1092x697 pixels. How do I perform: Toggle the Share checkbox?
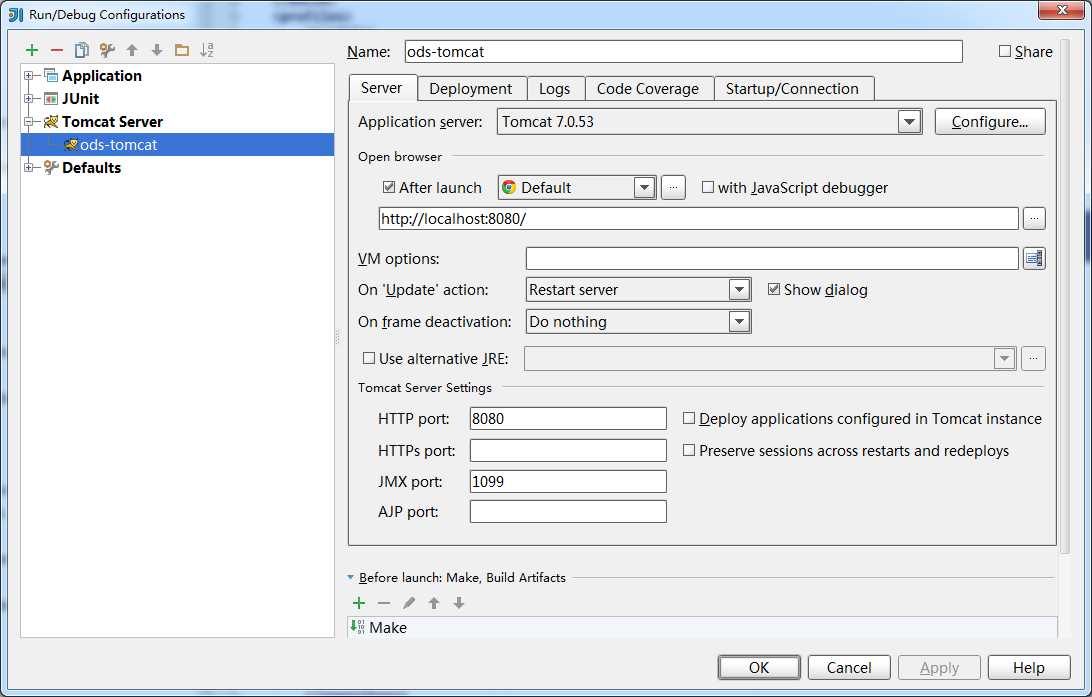pos(1005,51)
